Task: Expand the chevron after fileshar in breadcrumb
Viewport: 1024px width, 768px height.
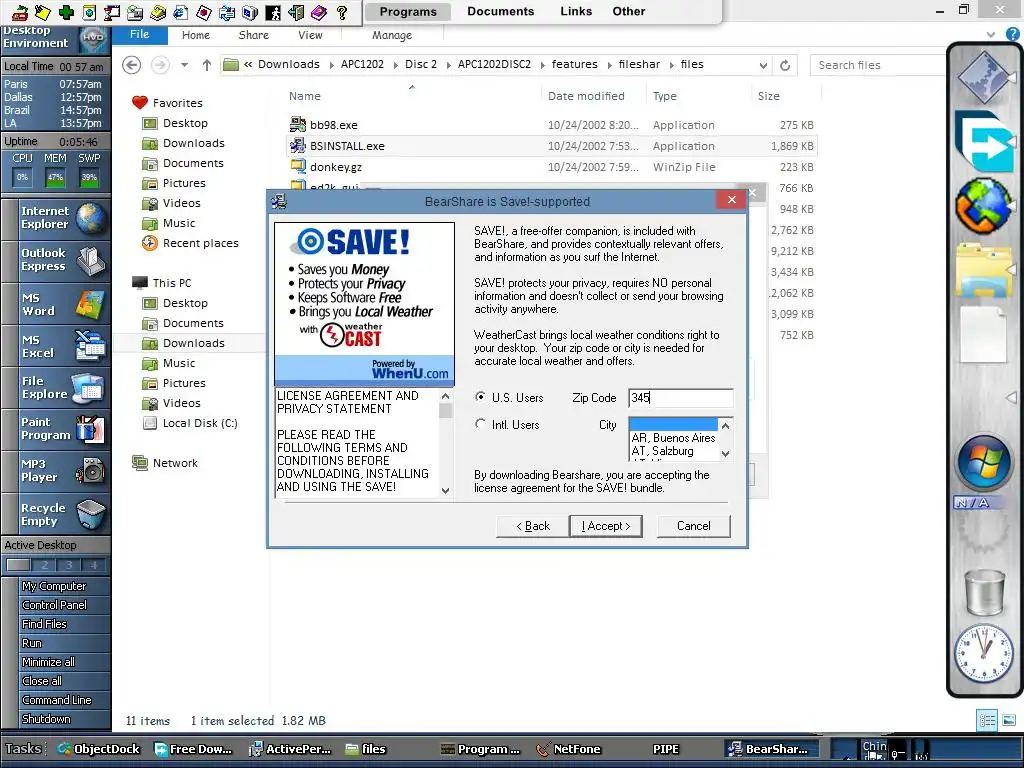Action: (670, 65)
